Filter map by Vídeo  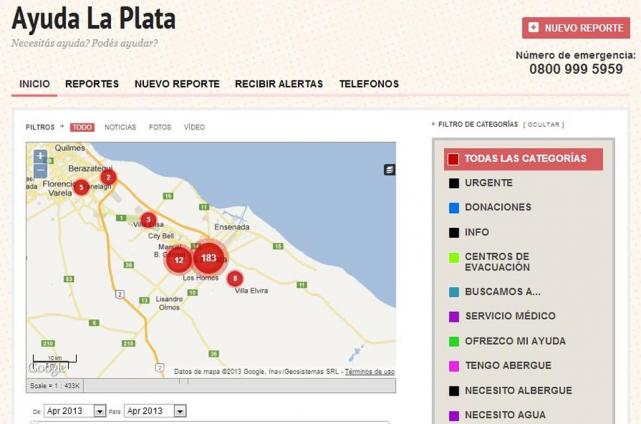click(x=194, y=127)
